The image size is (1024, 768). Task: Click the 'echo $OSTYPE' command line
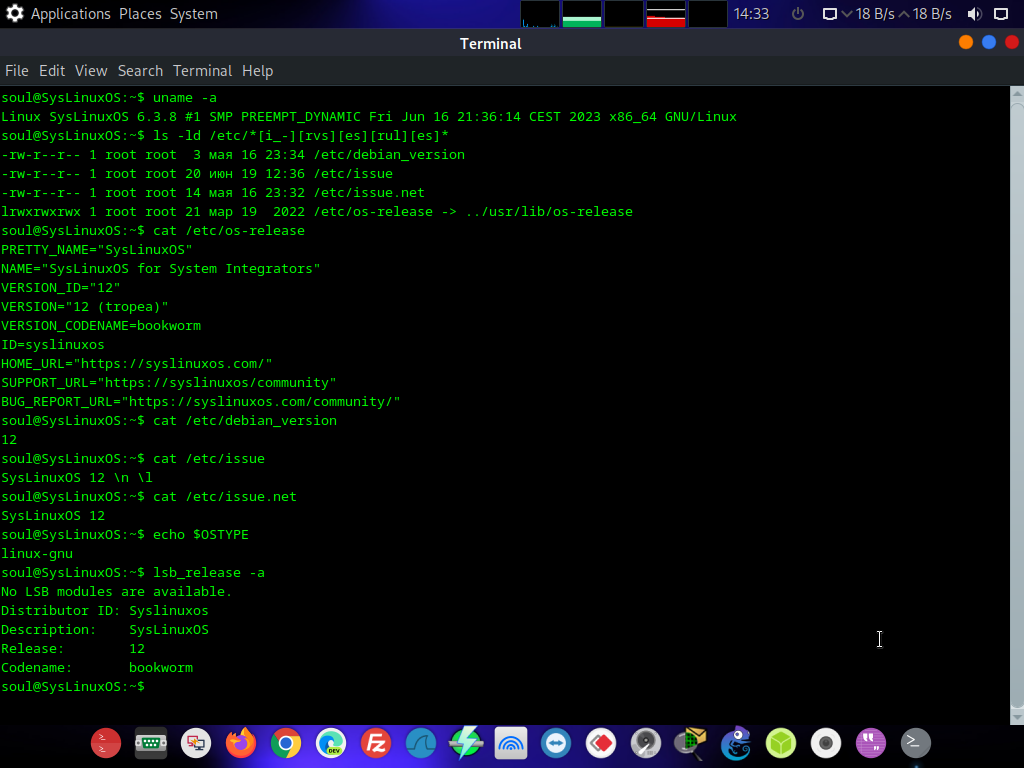coord(125,534)
